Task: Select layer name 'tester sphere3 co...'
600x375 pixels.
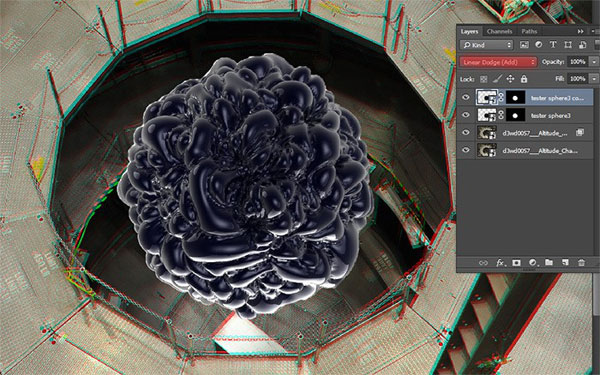Action: [557, 98]
